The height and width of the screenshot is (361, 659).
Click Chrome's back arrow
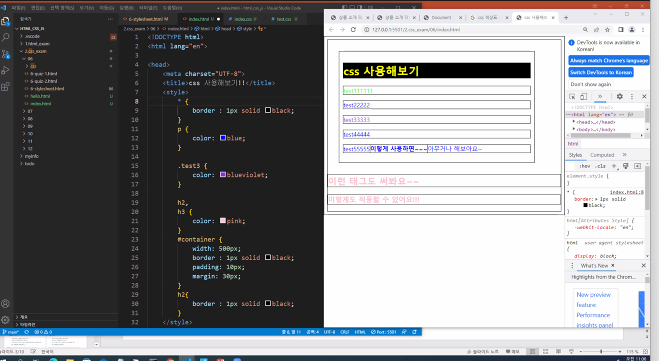point(331,30)
